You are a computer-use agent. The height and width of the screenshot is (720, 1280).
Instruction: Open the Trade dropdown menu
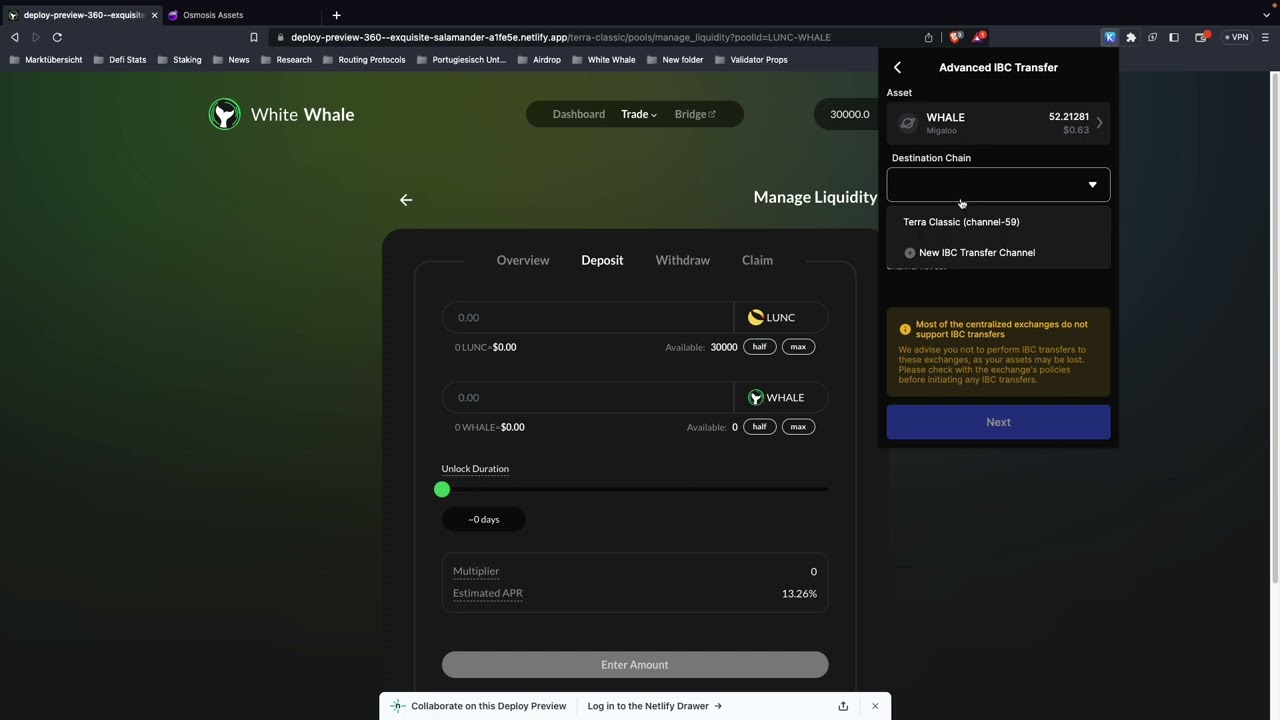click(x=638, y=114)
